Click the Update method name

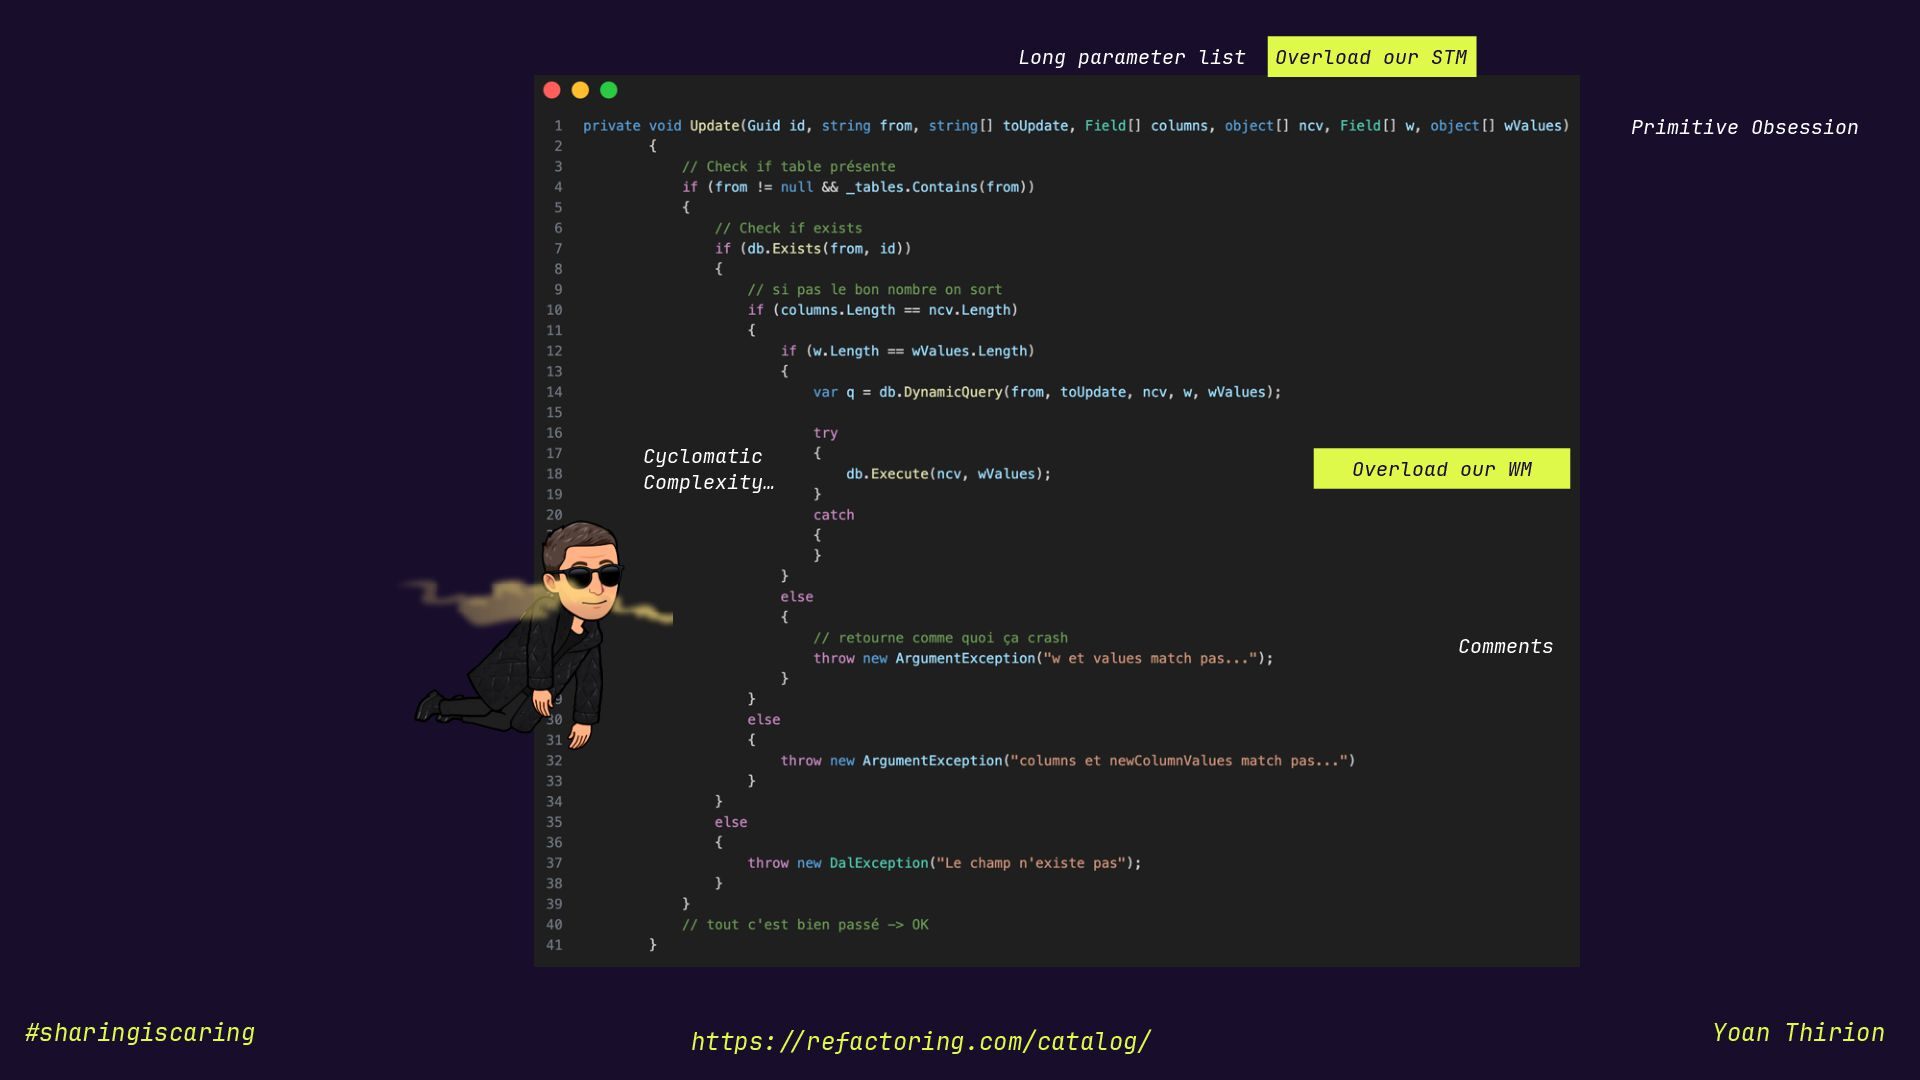pos(714,126)
